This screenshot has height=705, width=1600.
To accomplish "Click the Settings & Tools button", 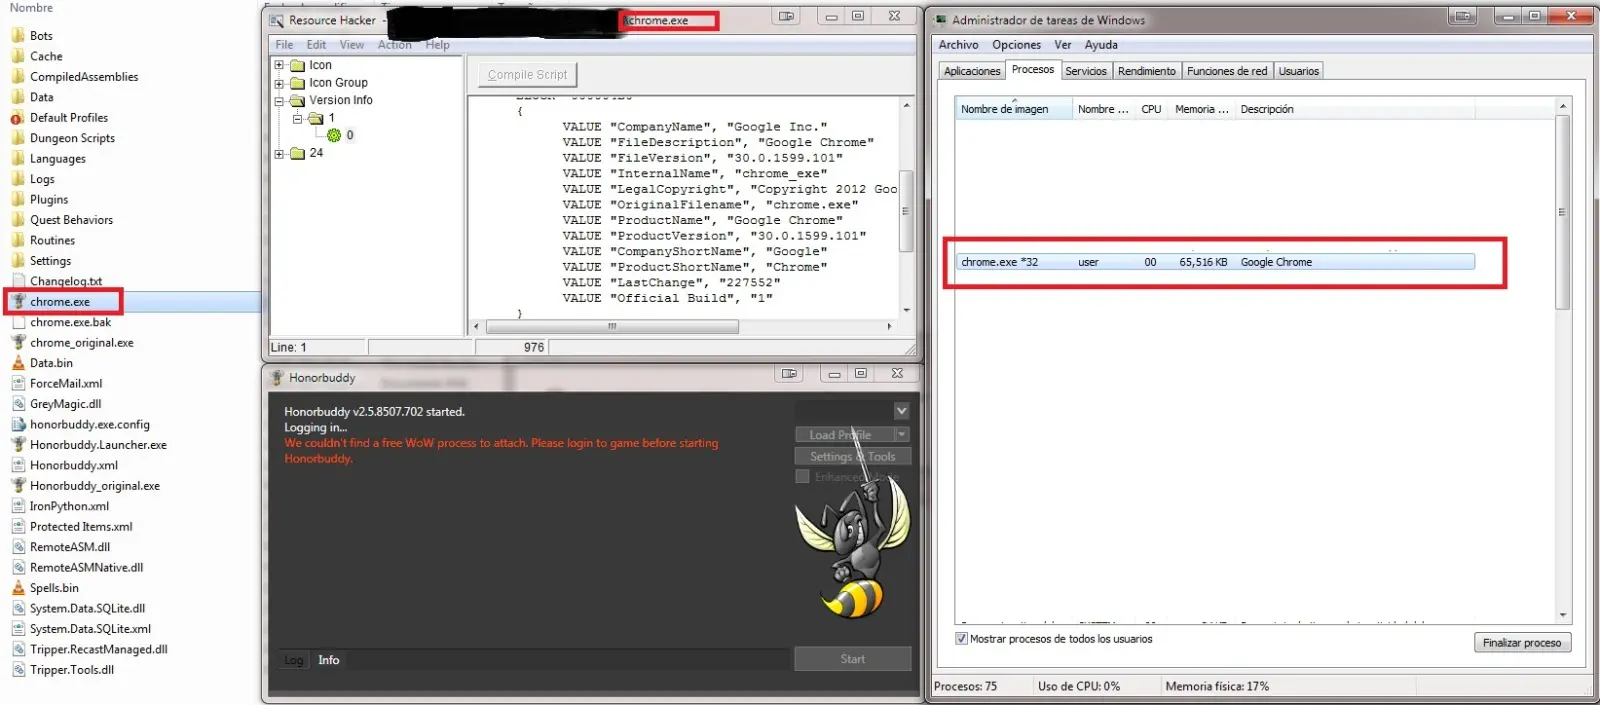I will [x=853, y=456].
